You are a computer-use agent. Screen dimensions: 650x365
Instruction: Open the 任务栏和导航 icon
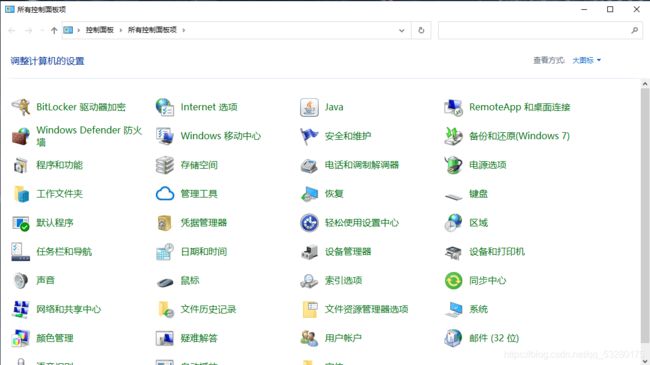coord(21,251)
